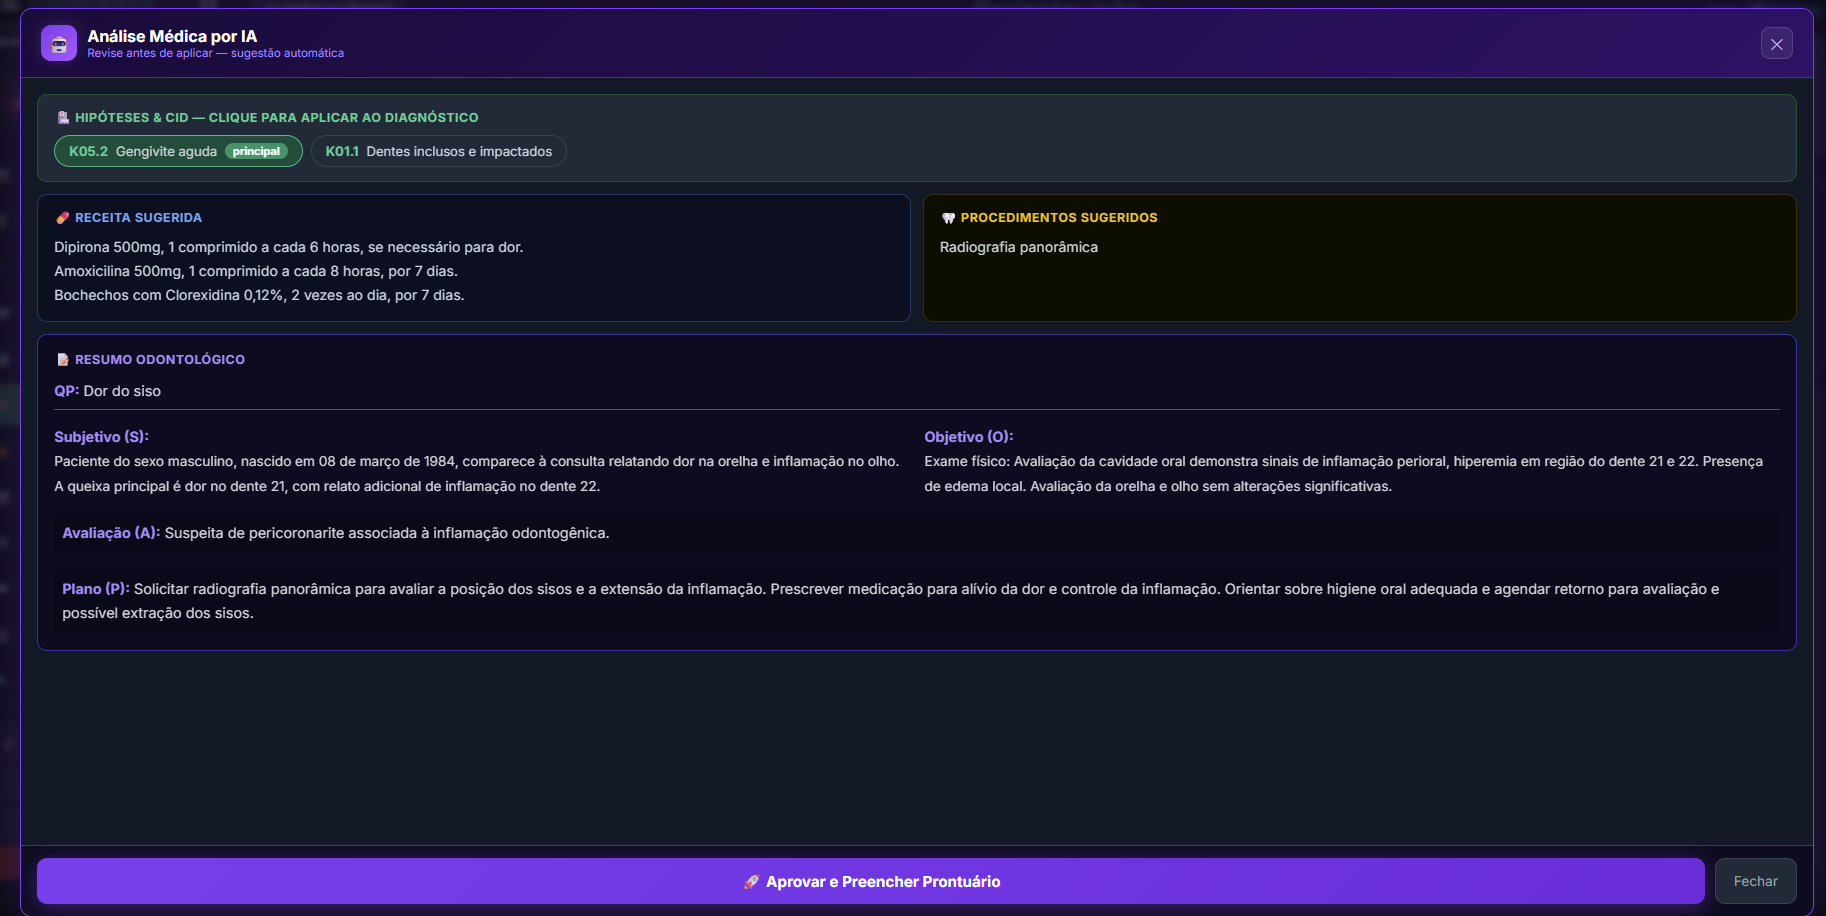Apply K05.2 Gengivite aguda diagnosis
Image resolution: width=1826 pixels, height=916 pixels.
pos(143,152)
